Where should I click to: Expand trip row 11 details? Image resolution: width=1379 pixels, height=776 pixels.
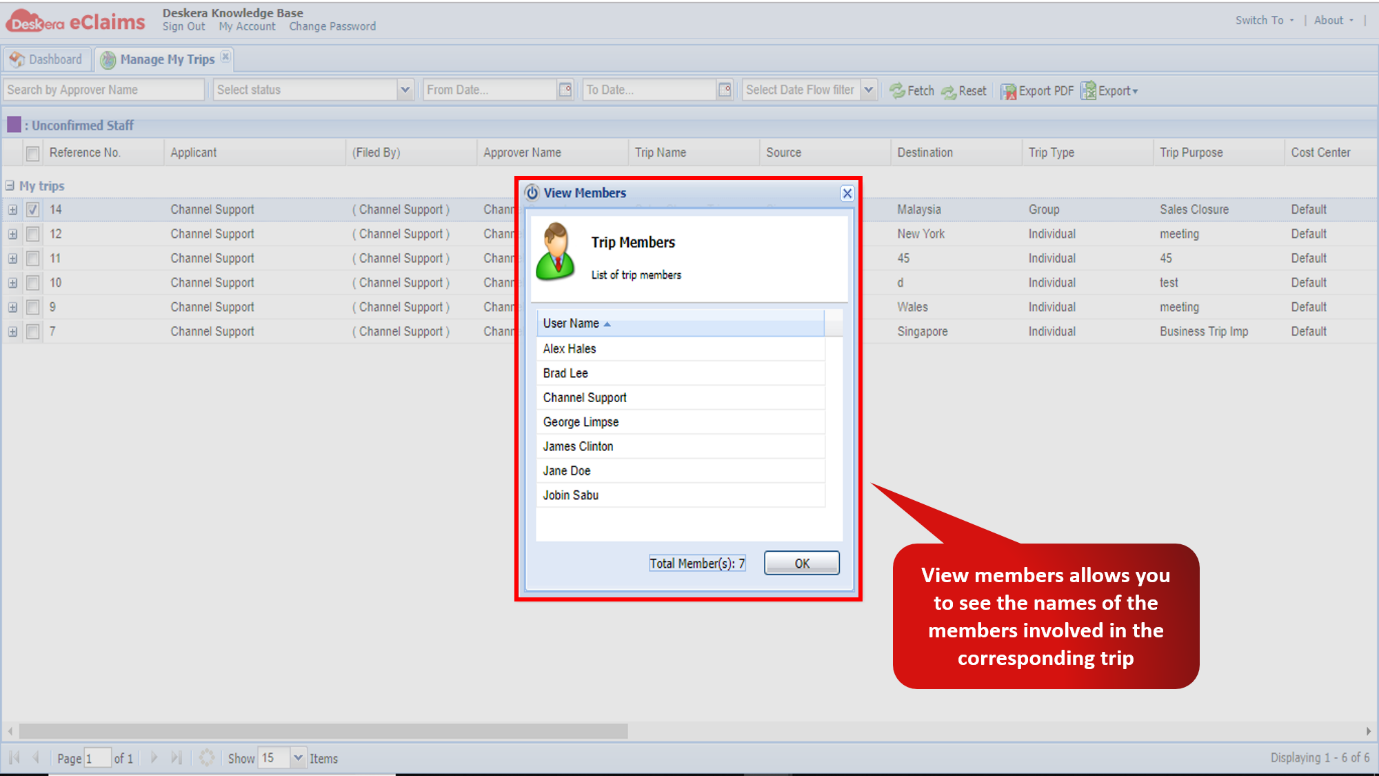(x=13, y=258)
